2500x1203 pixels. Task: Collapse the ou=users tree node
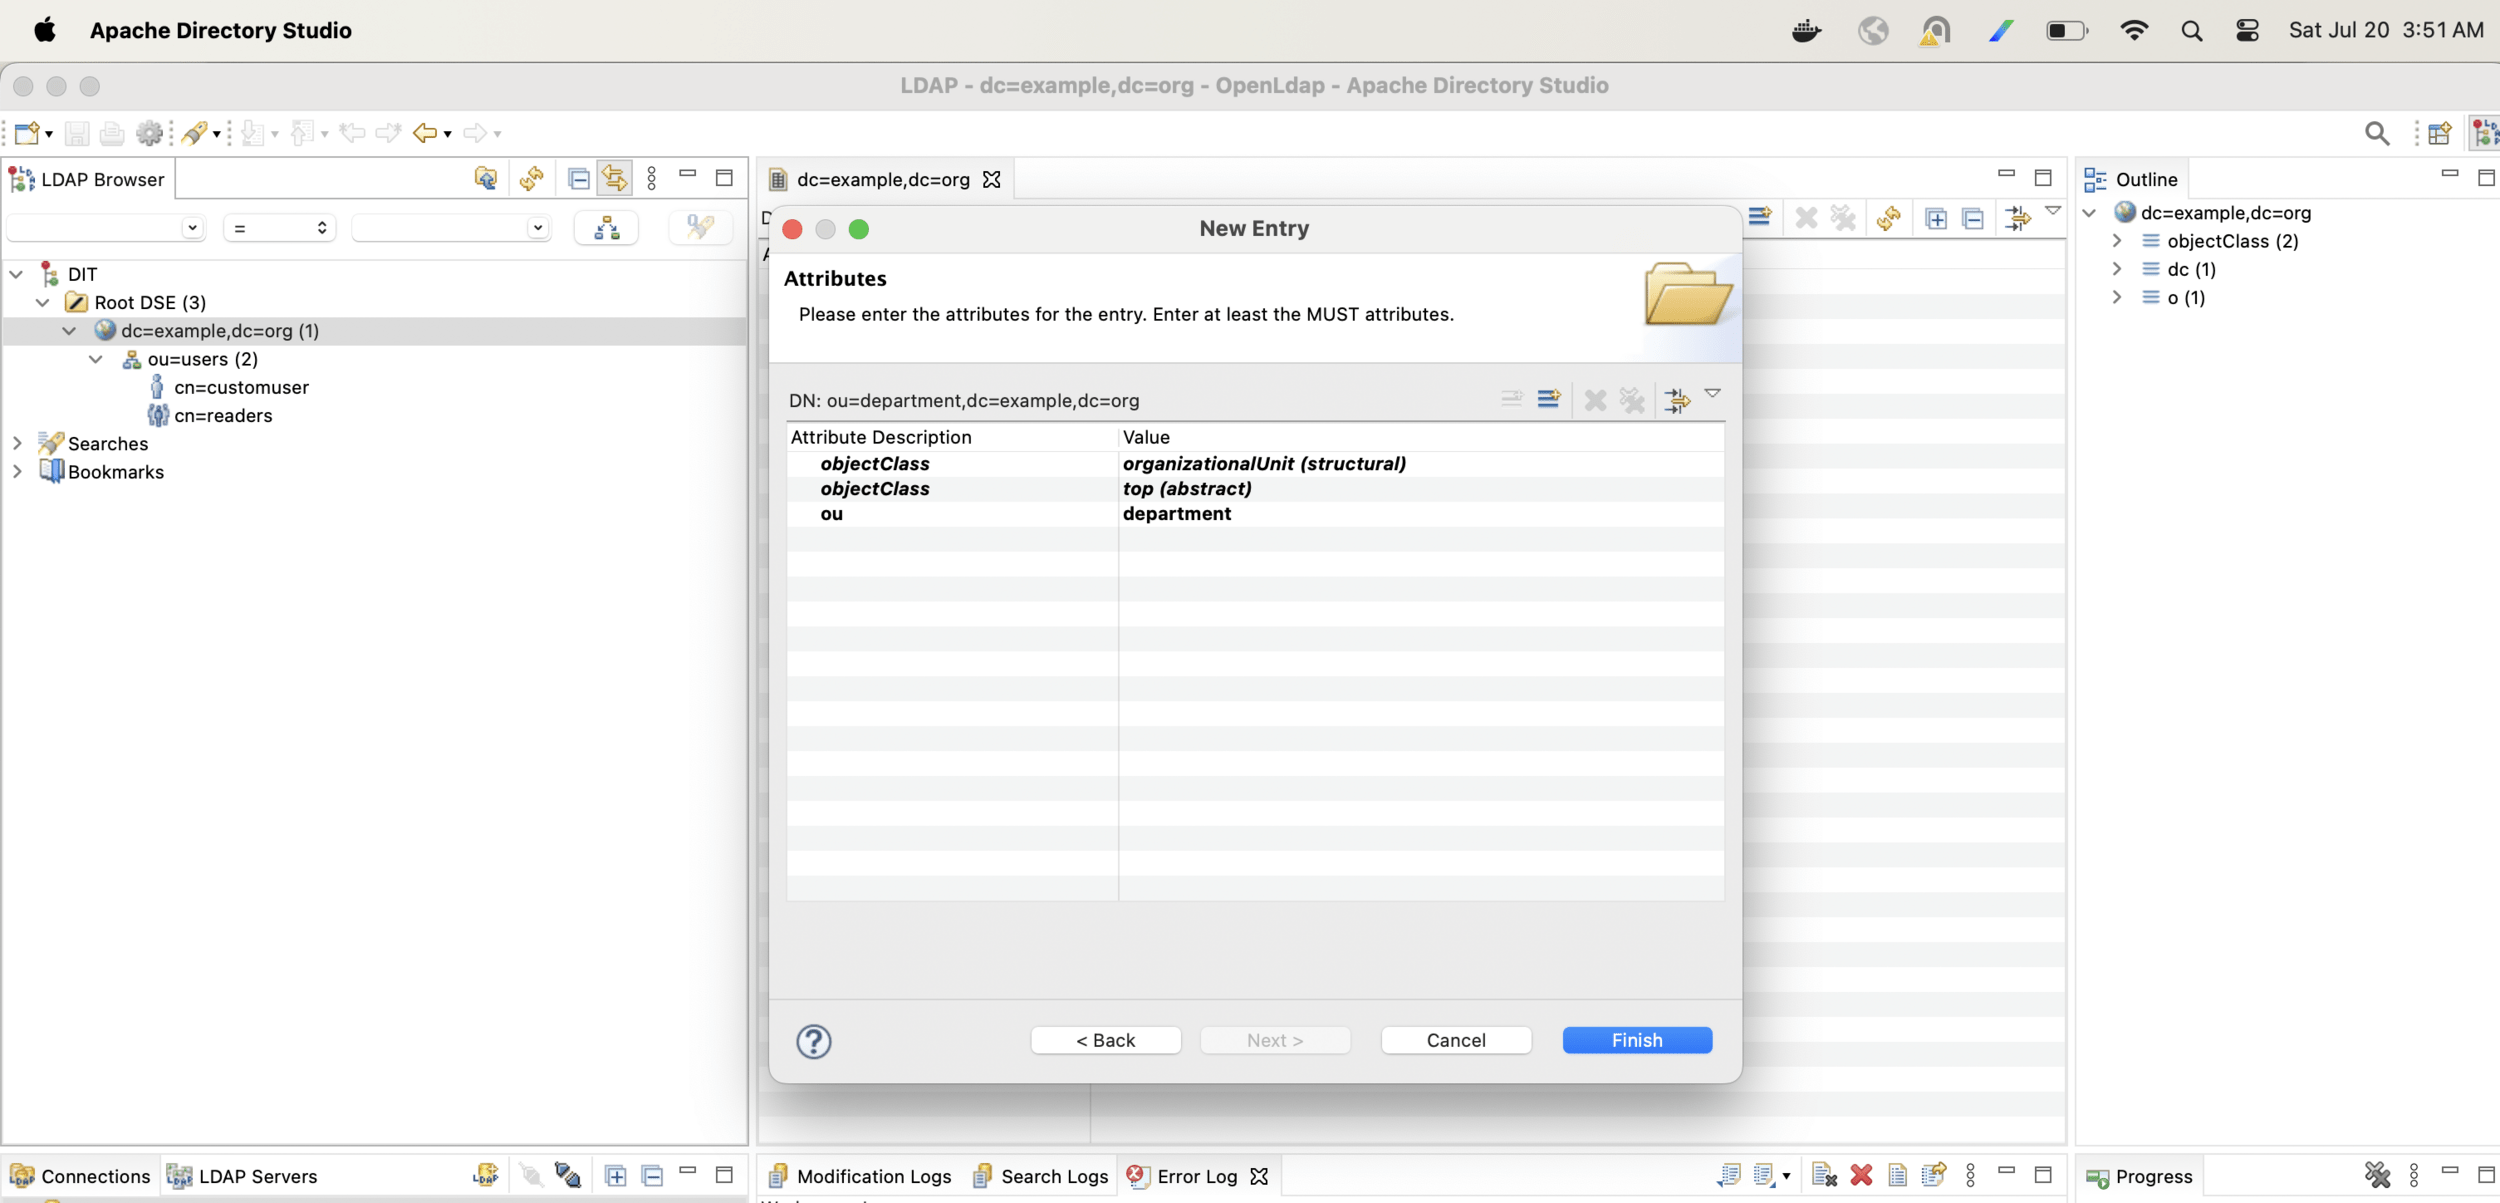pos(96,359)
